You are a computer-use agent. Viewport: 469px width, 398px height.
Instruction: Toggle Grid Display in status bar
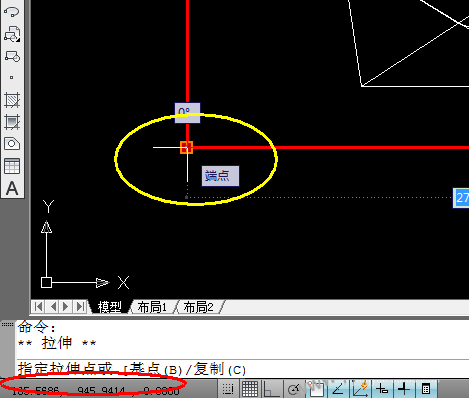coord(250,389)
